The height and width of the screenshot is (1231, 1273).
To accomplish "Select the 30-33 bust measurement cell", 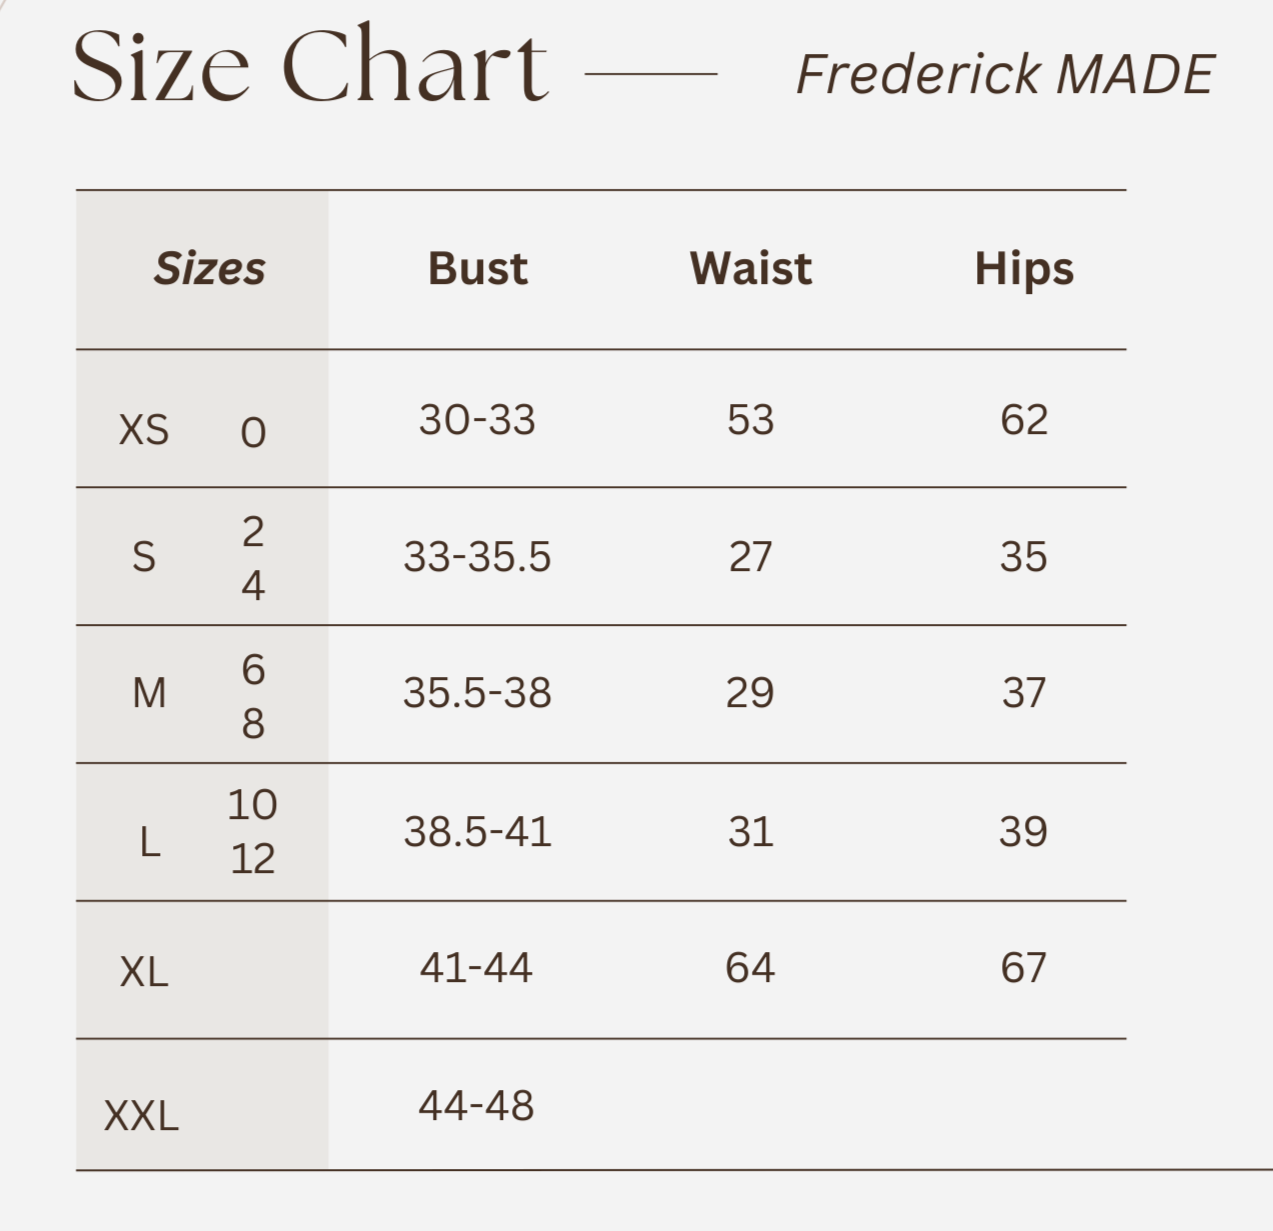I will 477,420.
